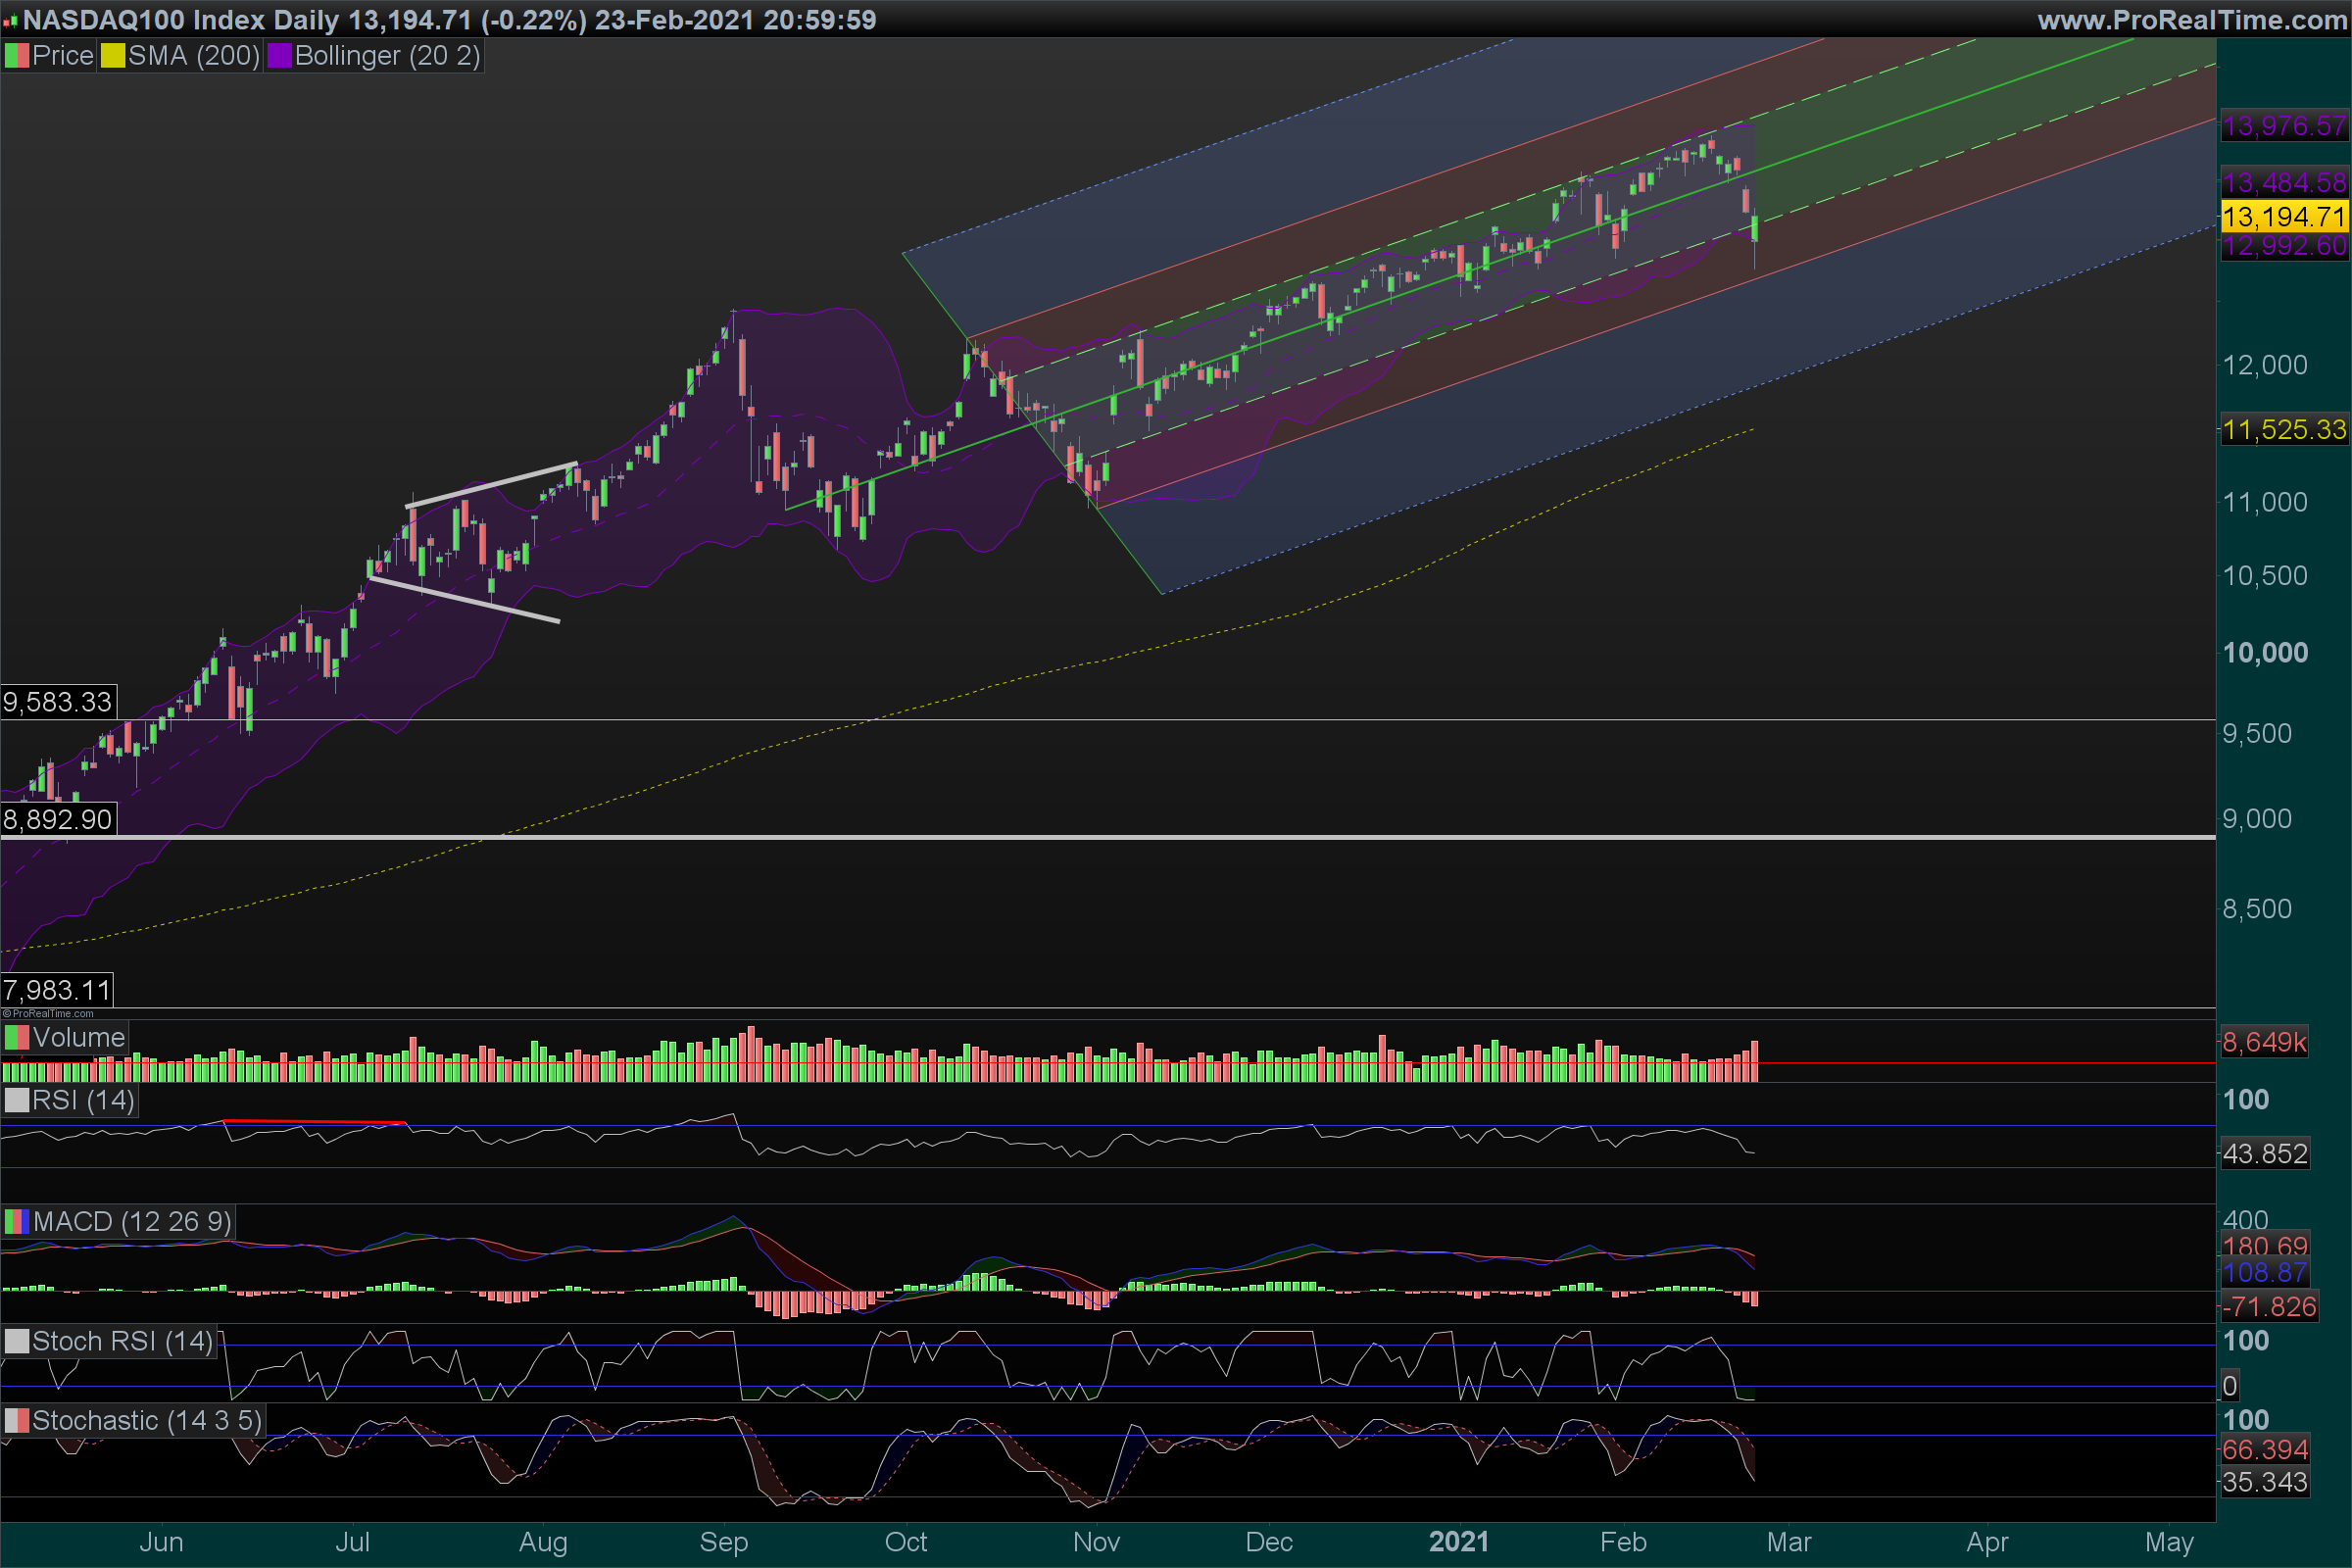Select the 8,892.90 support line label
The image size is (2352, 1568).
point(58,820)
